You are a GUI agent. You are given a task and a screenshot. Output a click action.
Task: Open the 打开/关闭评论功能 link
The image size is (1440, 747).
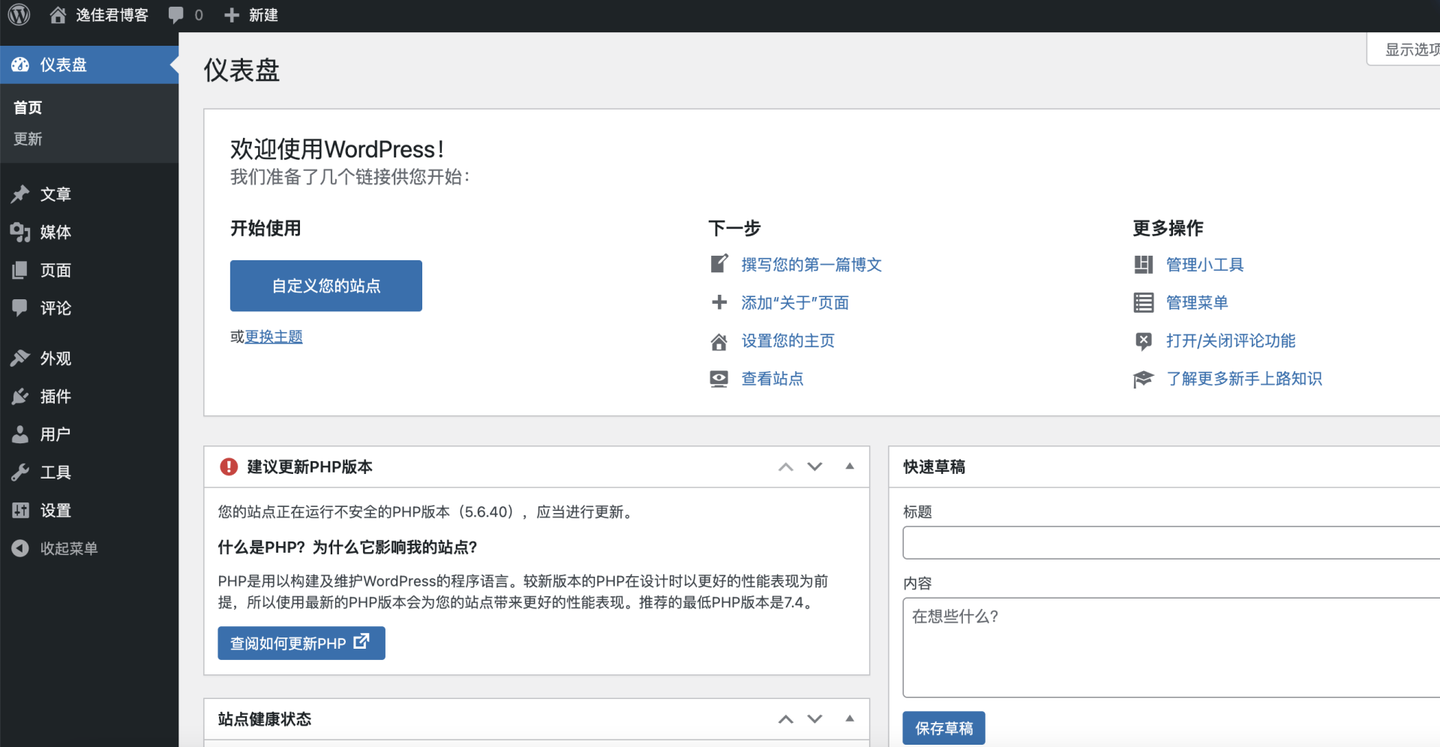click(1231, 341)
